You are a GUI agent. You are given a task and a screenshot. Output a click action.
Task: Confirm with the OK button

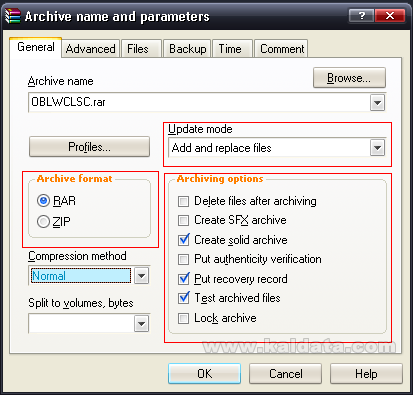click(204, 374)
